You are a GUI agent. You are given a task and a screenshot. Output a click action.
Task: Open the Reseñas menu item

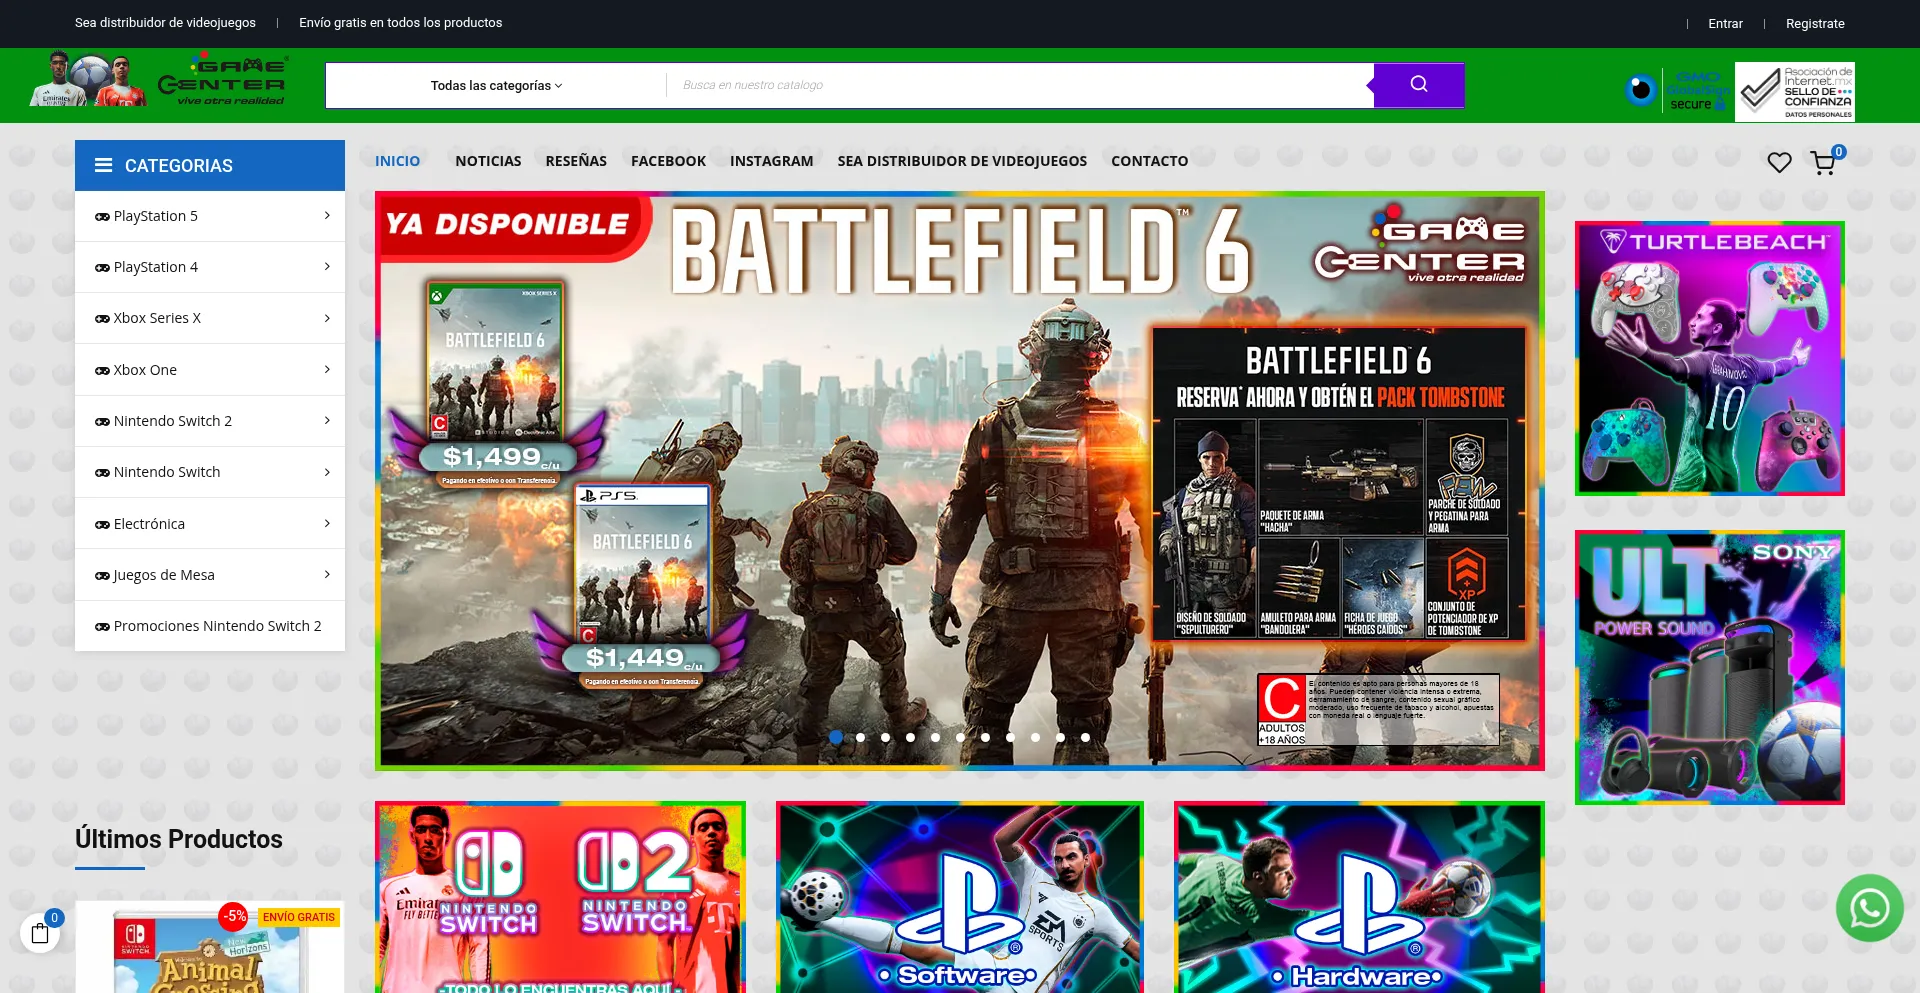(x=576, y=161)
